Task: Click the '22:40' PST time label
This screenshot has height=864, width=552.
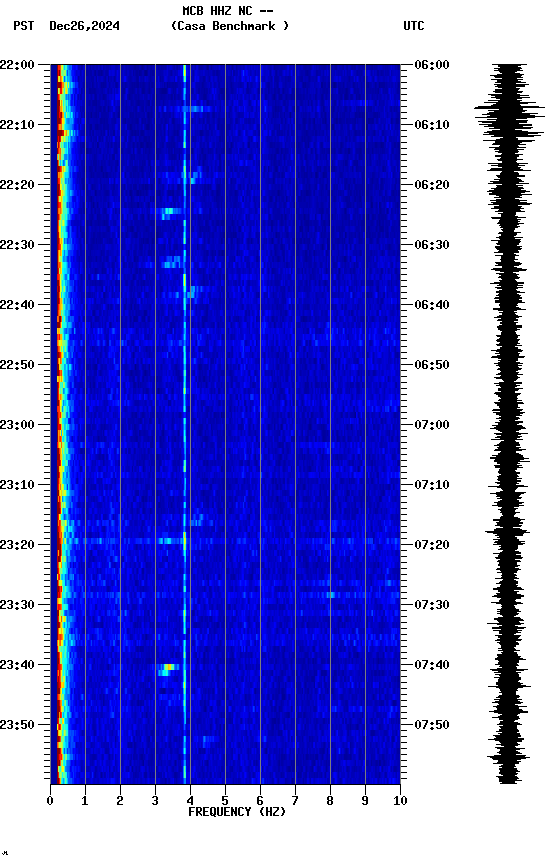Action: [x=17, y=305]
